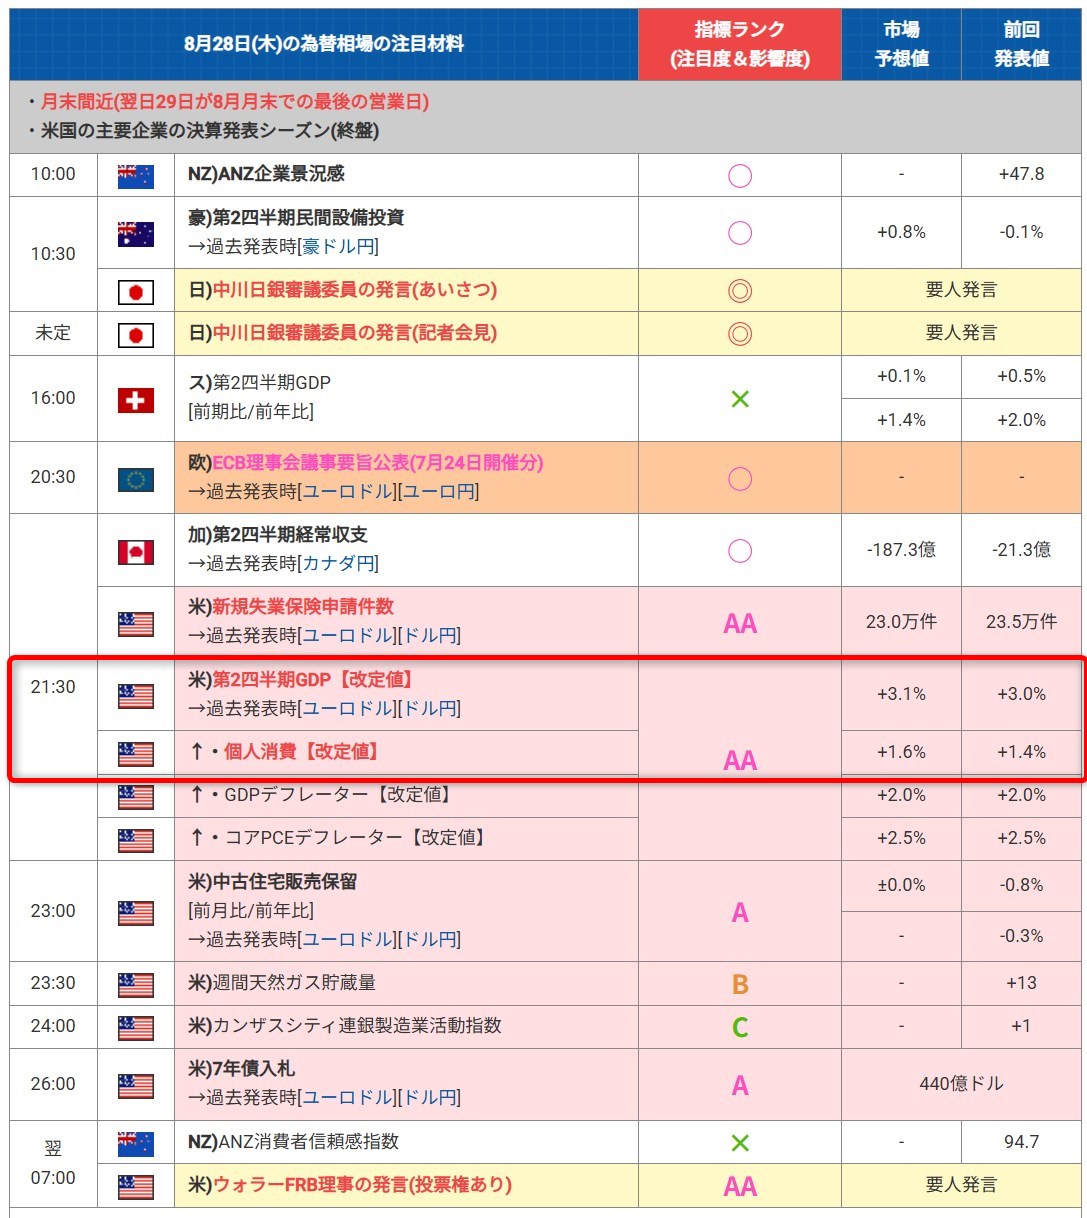Viewport: 1087px width, 1218px height.
Task: Open the ユーロドル link under 第2四半期GDP【改定値】
Action: point(348,709)
